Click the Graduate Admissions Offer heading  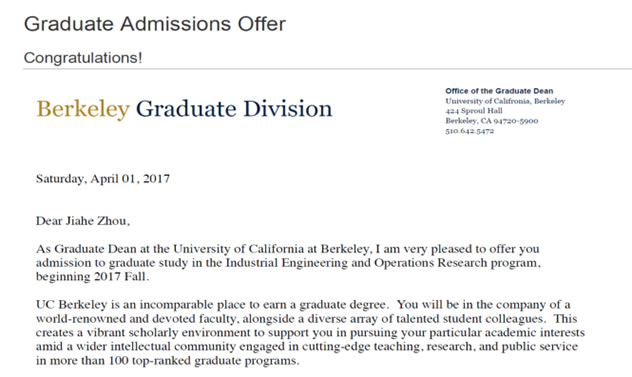coord(155,23)
